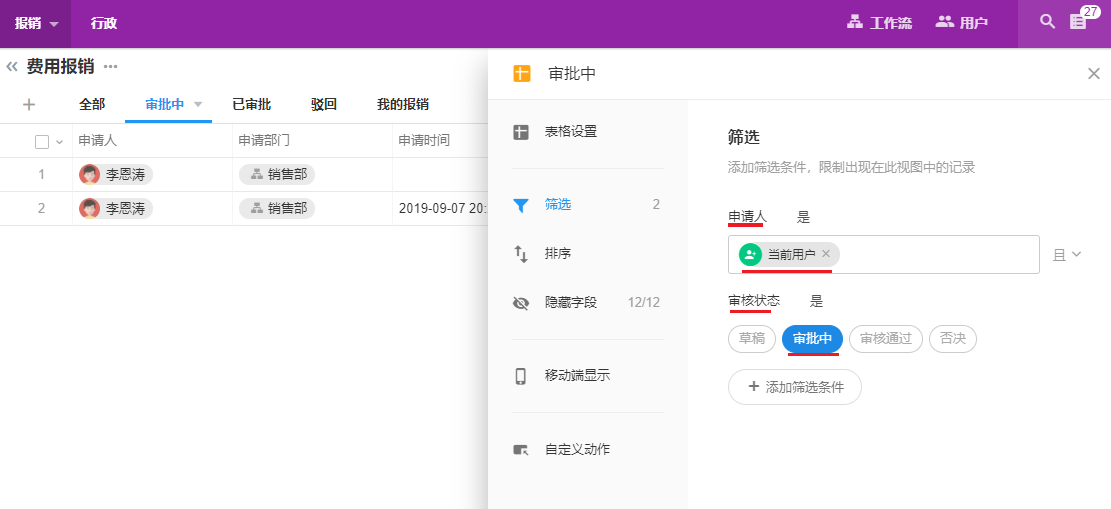1111x509 pixels.
Task: Open 隐藏字段 hidden fields settings
Action: point(570,302)
